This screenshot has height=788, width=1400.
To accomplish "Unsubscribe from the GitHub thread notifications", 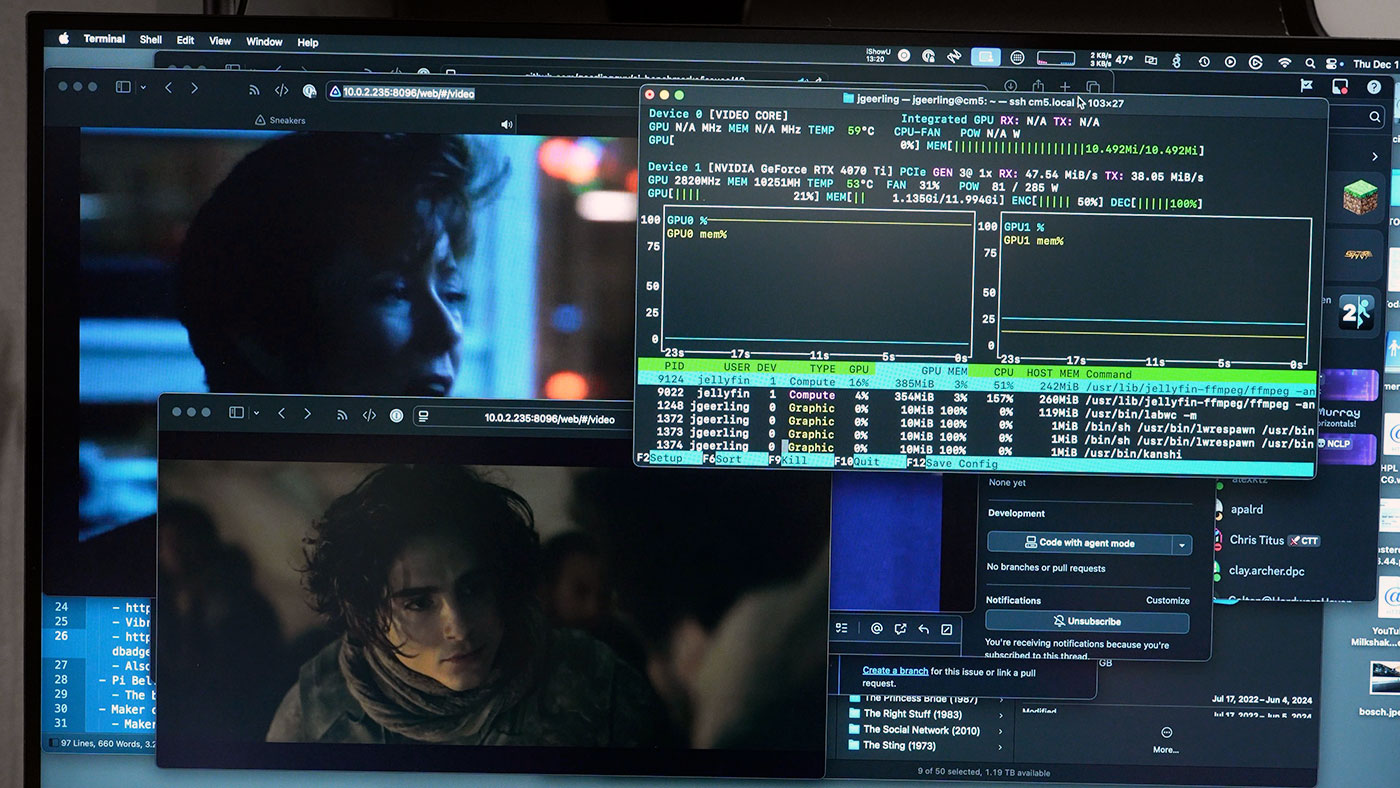I will pyautogui.click(x=1088, y=622).
